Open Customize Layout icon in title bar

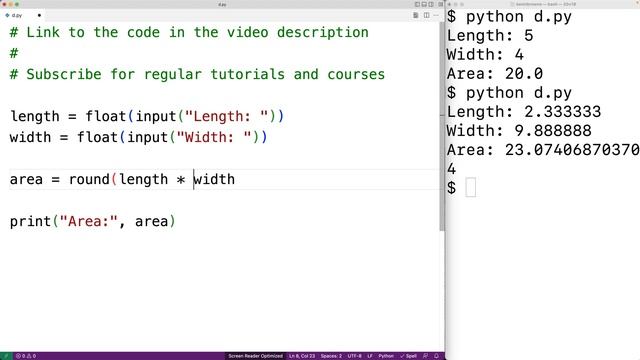pyautogui.click(x=440, y=4)
